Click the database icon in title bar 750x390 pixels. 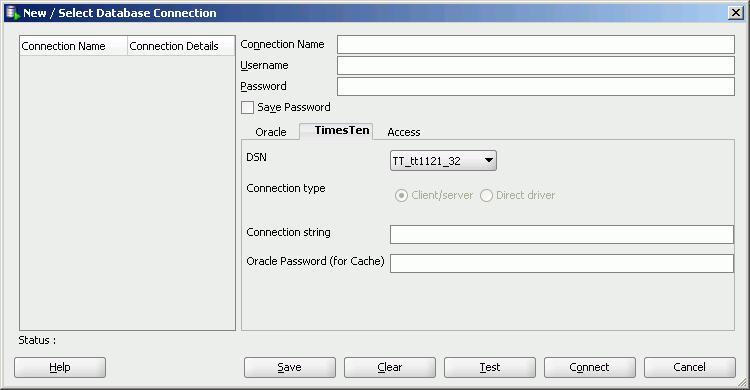[13, 12]
